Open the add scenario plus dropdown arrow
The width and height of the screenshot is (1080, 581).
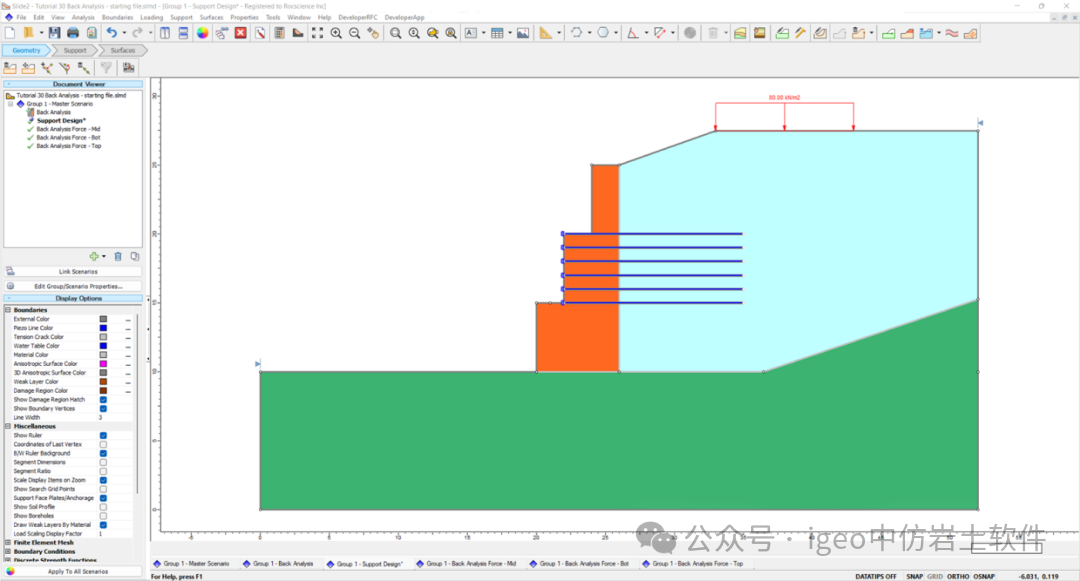pos(104,257)
